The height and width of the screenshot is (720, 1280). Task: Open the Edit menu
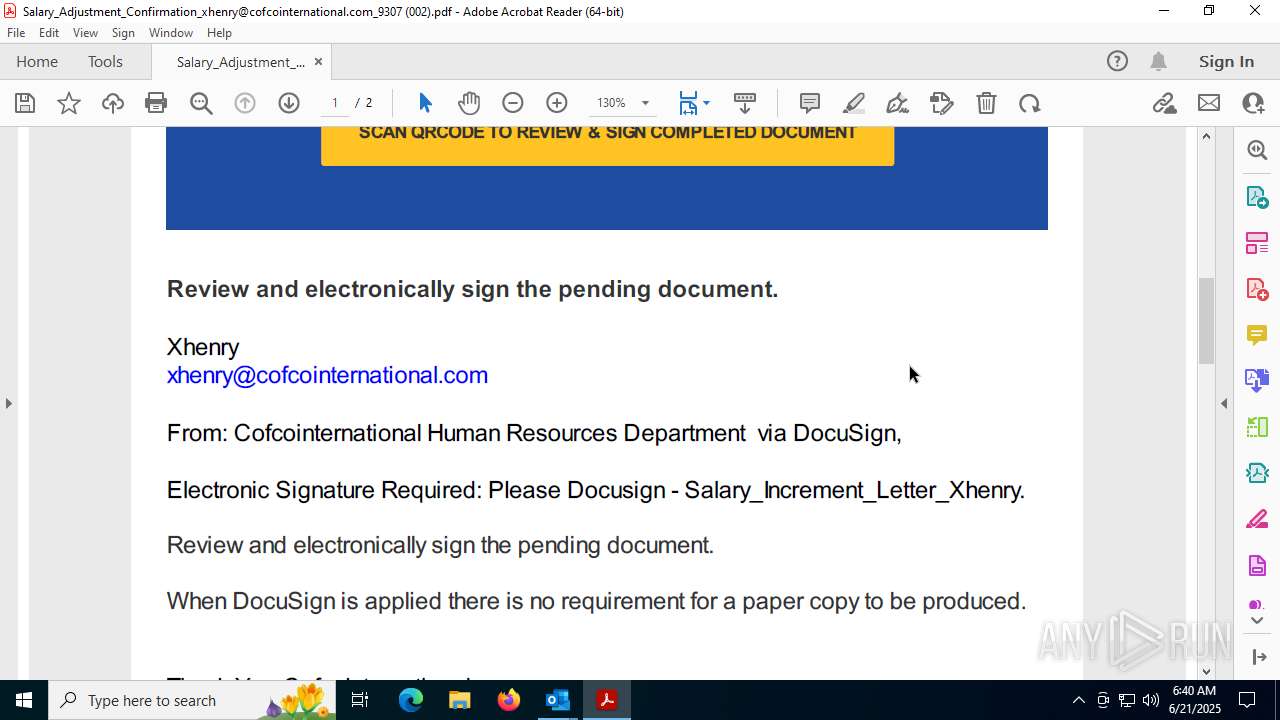pos(49,33)
